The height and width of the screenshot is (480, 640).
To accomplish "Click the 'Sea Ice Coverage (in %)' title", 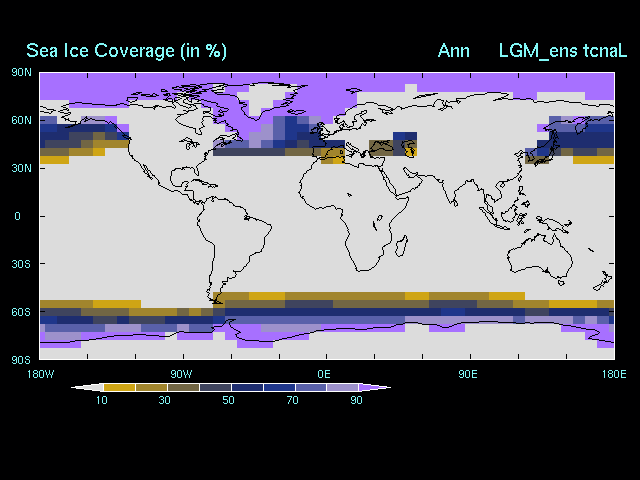I will pyautogui.click(x=126, y=51).
